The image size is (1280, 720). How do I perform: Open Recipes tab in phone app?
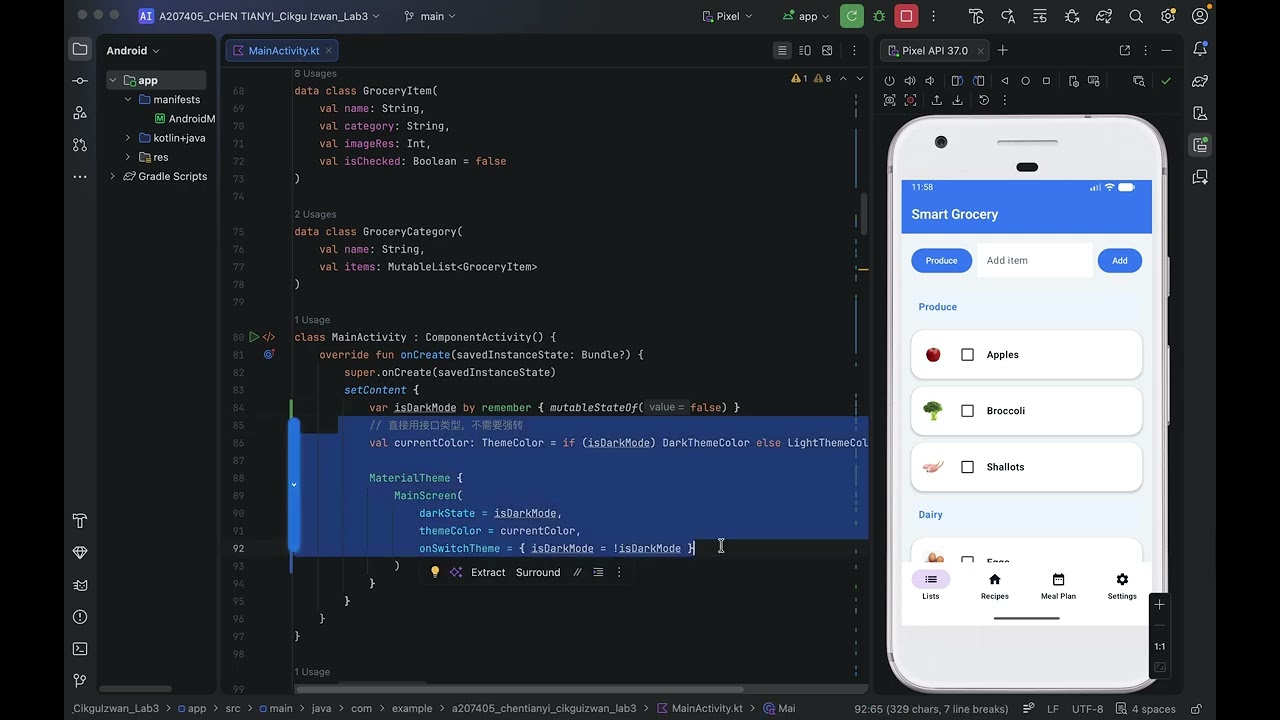[994, 586]
